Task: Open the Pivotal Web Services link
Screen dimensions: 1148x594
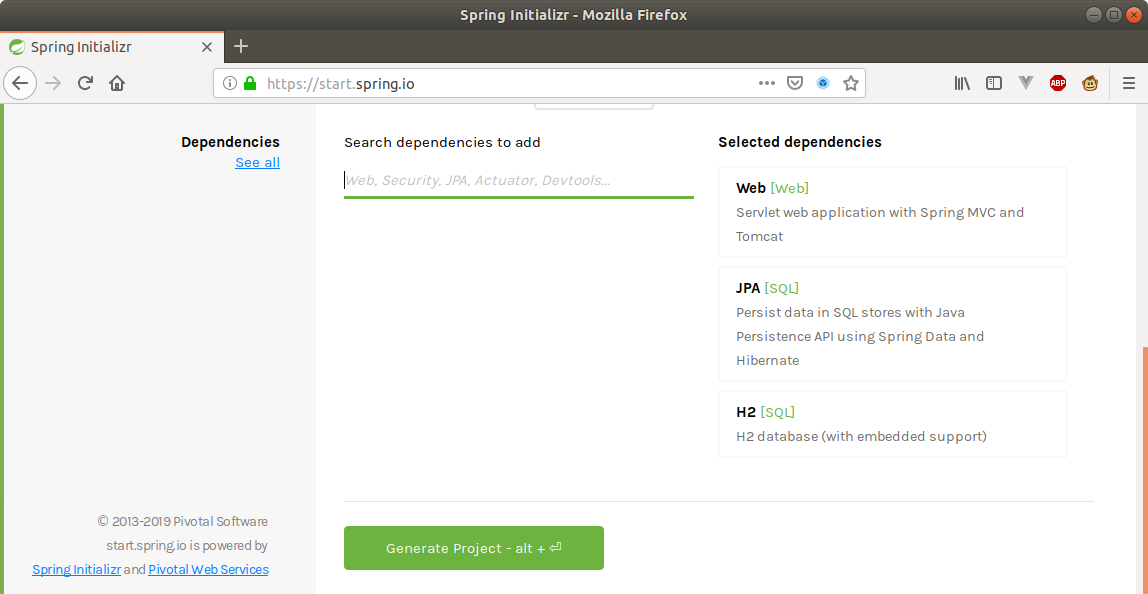Action: tap(208, 569)
